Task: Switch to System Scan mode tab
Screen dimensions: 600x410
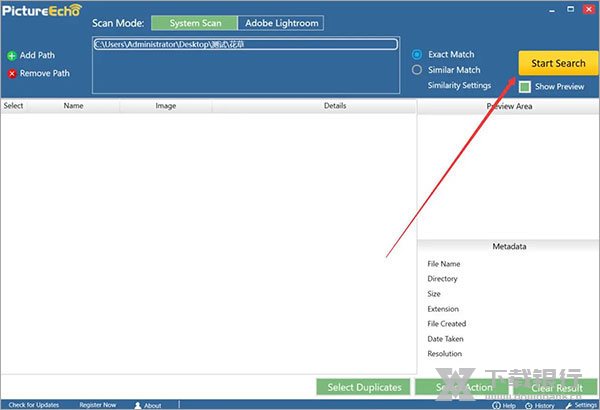Action: pos(194,22)
